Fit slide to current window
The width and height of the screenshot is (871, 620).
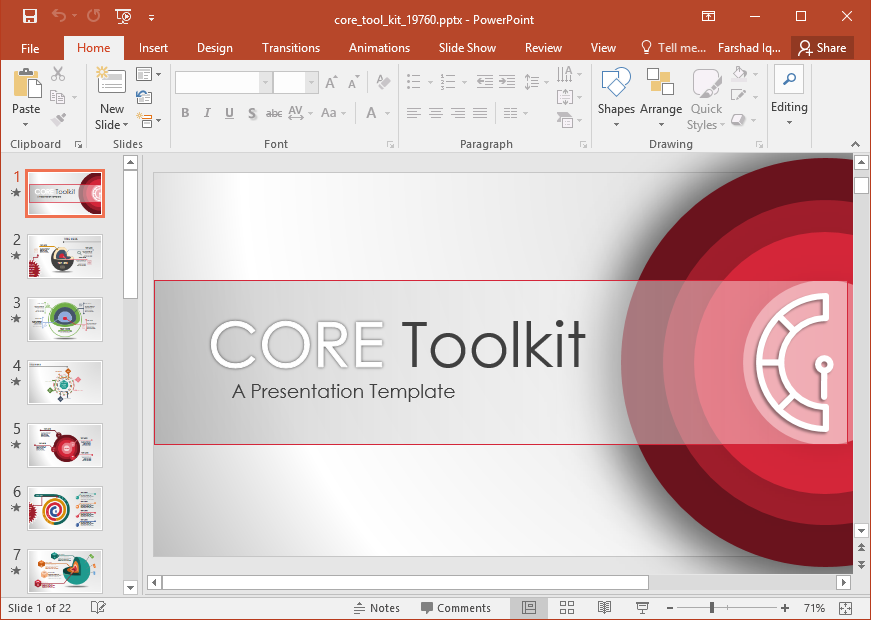coord(845,608)
